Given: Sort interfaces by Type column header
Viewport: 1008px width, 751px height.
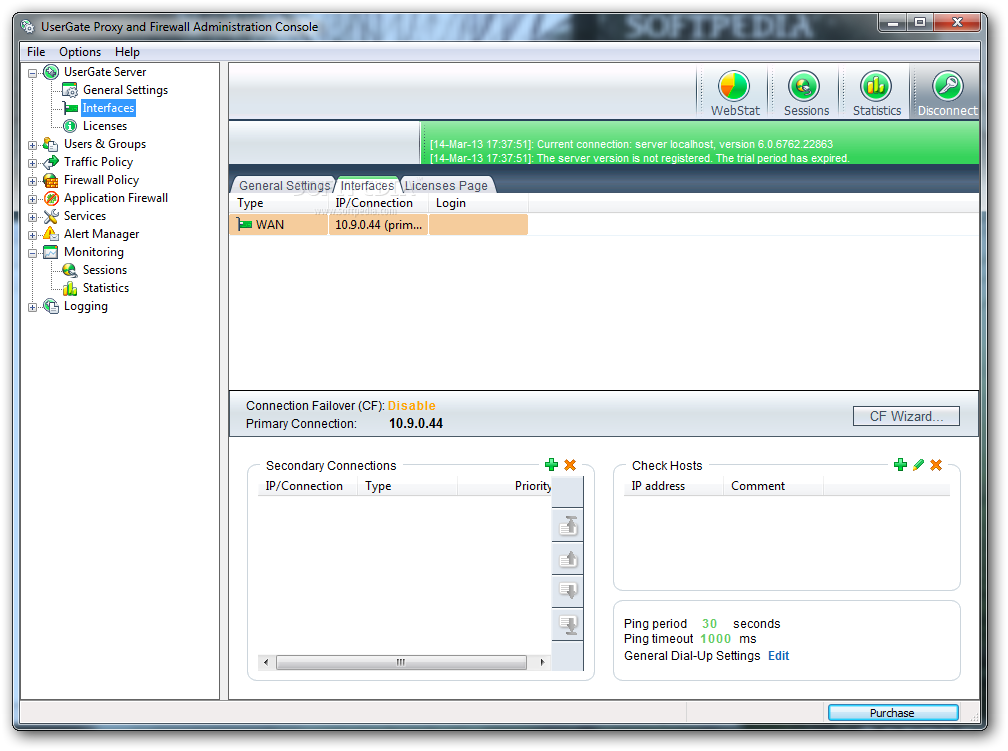Looking at the screenshot, I should pyautogui.click(x=279, y=203).
